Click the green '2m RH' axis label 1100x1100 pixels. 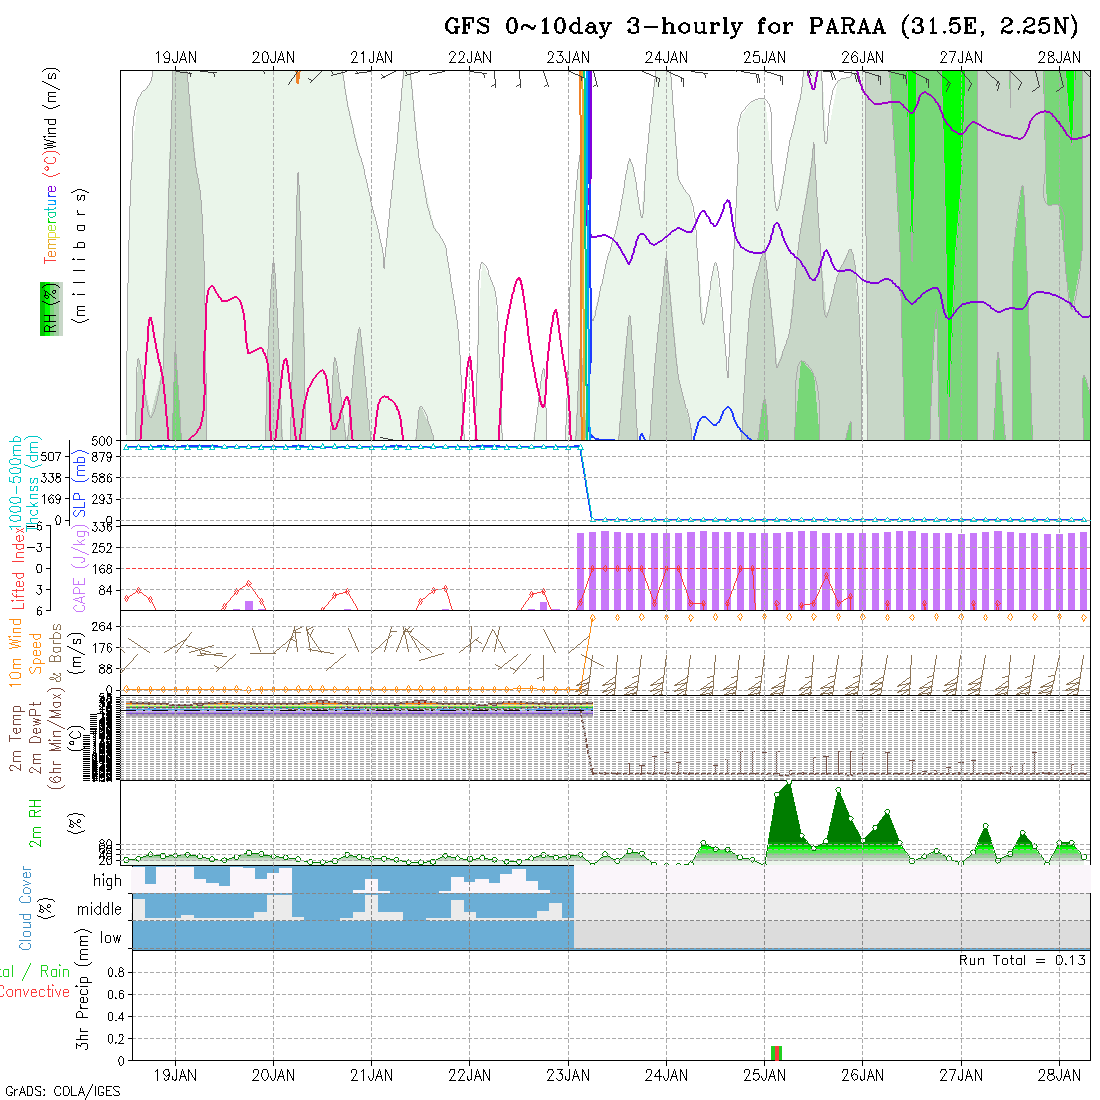tap(37, 822)
